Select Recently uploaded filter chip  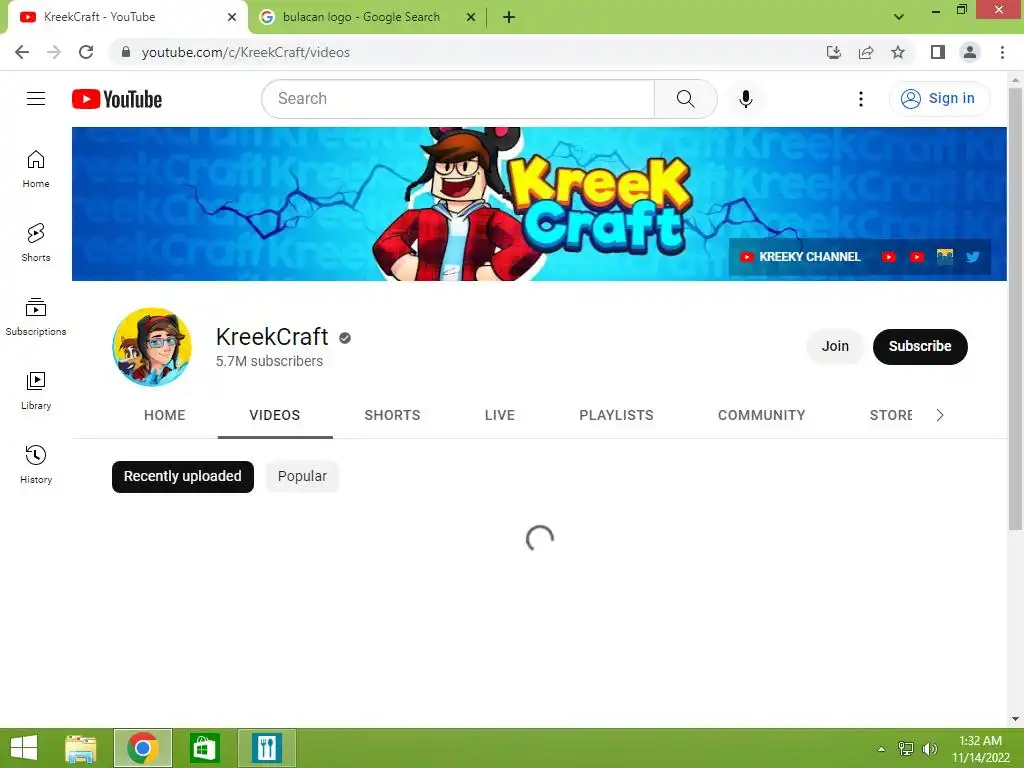click(183, 476)
